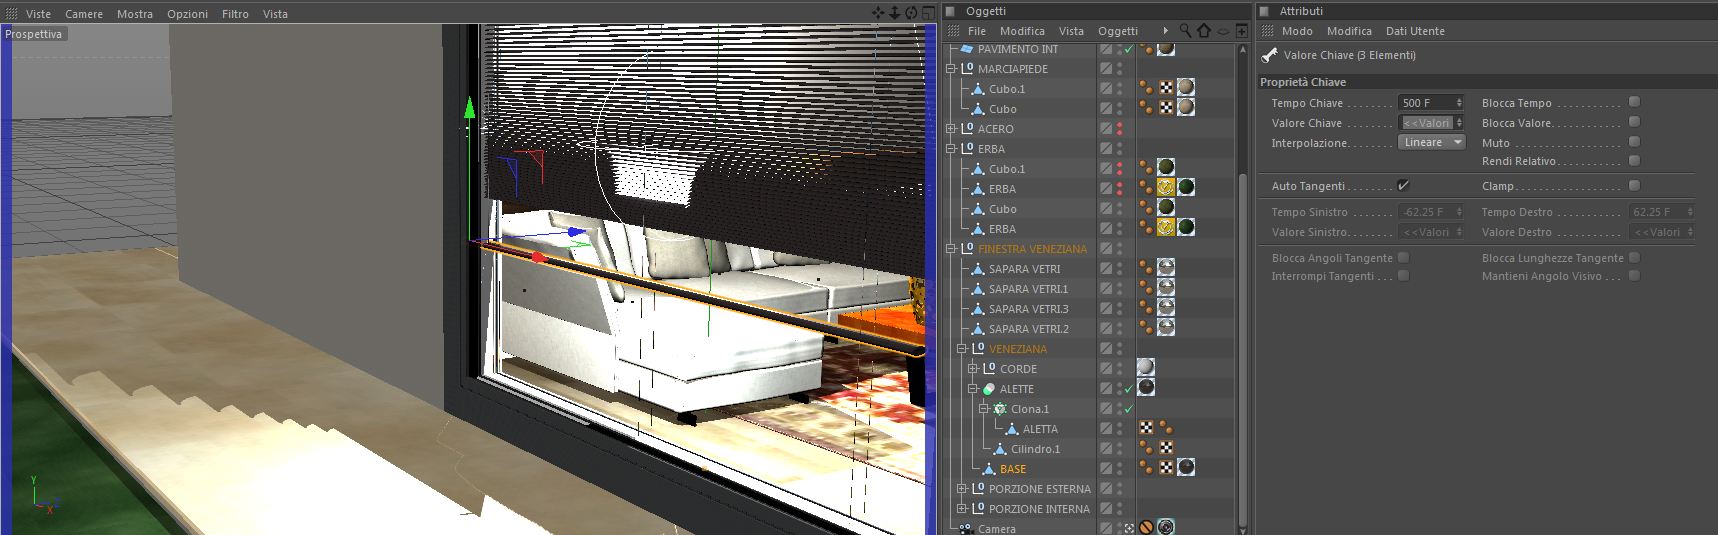Click the eye icon in Oggetti toolbar
The height and width of the screenshot is (535, 1718).
click(x=1223, y=31)
